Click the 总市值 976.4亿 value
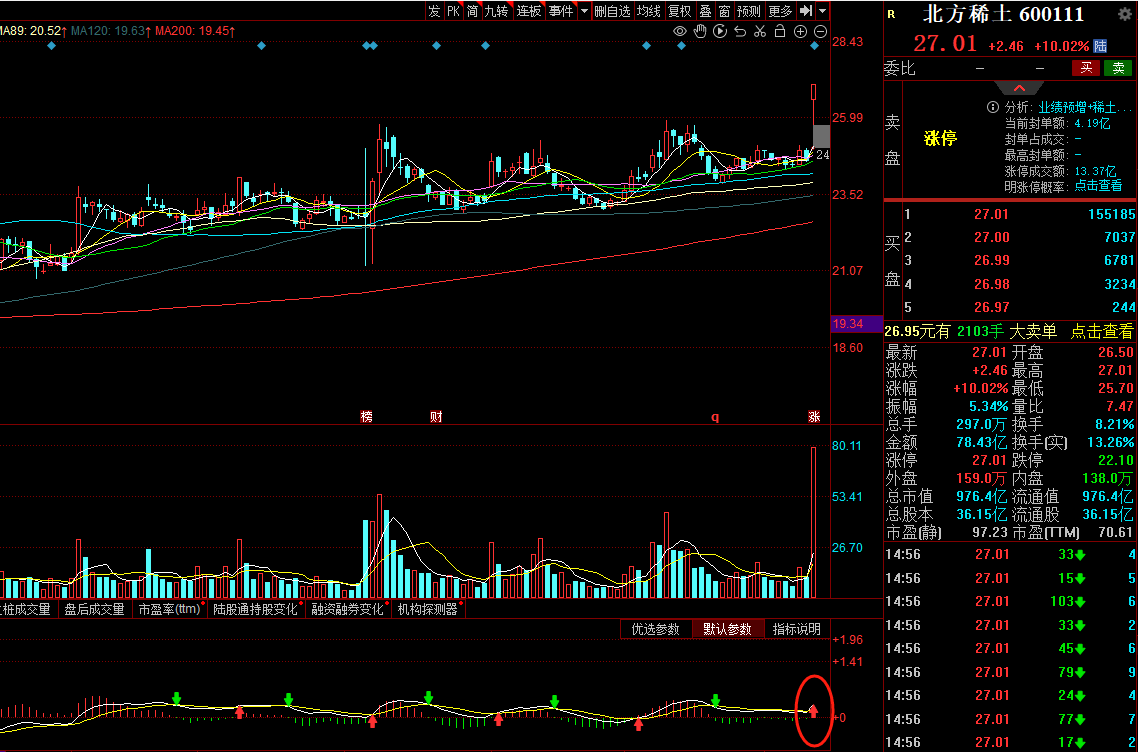The image size is (1138, 752). pyautogui.click(x=981, y=496)
